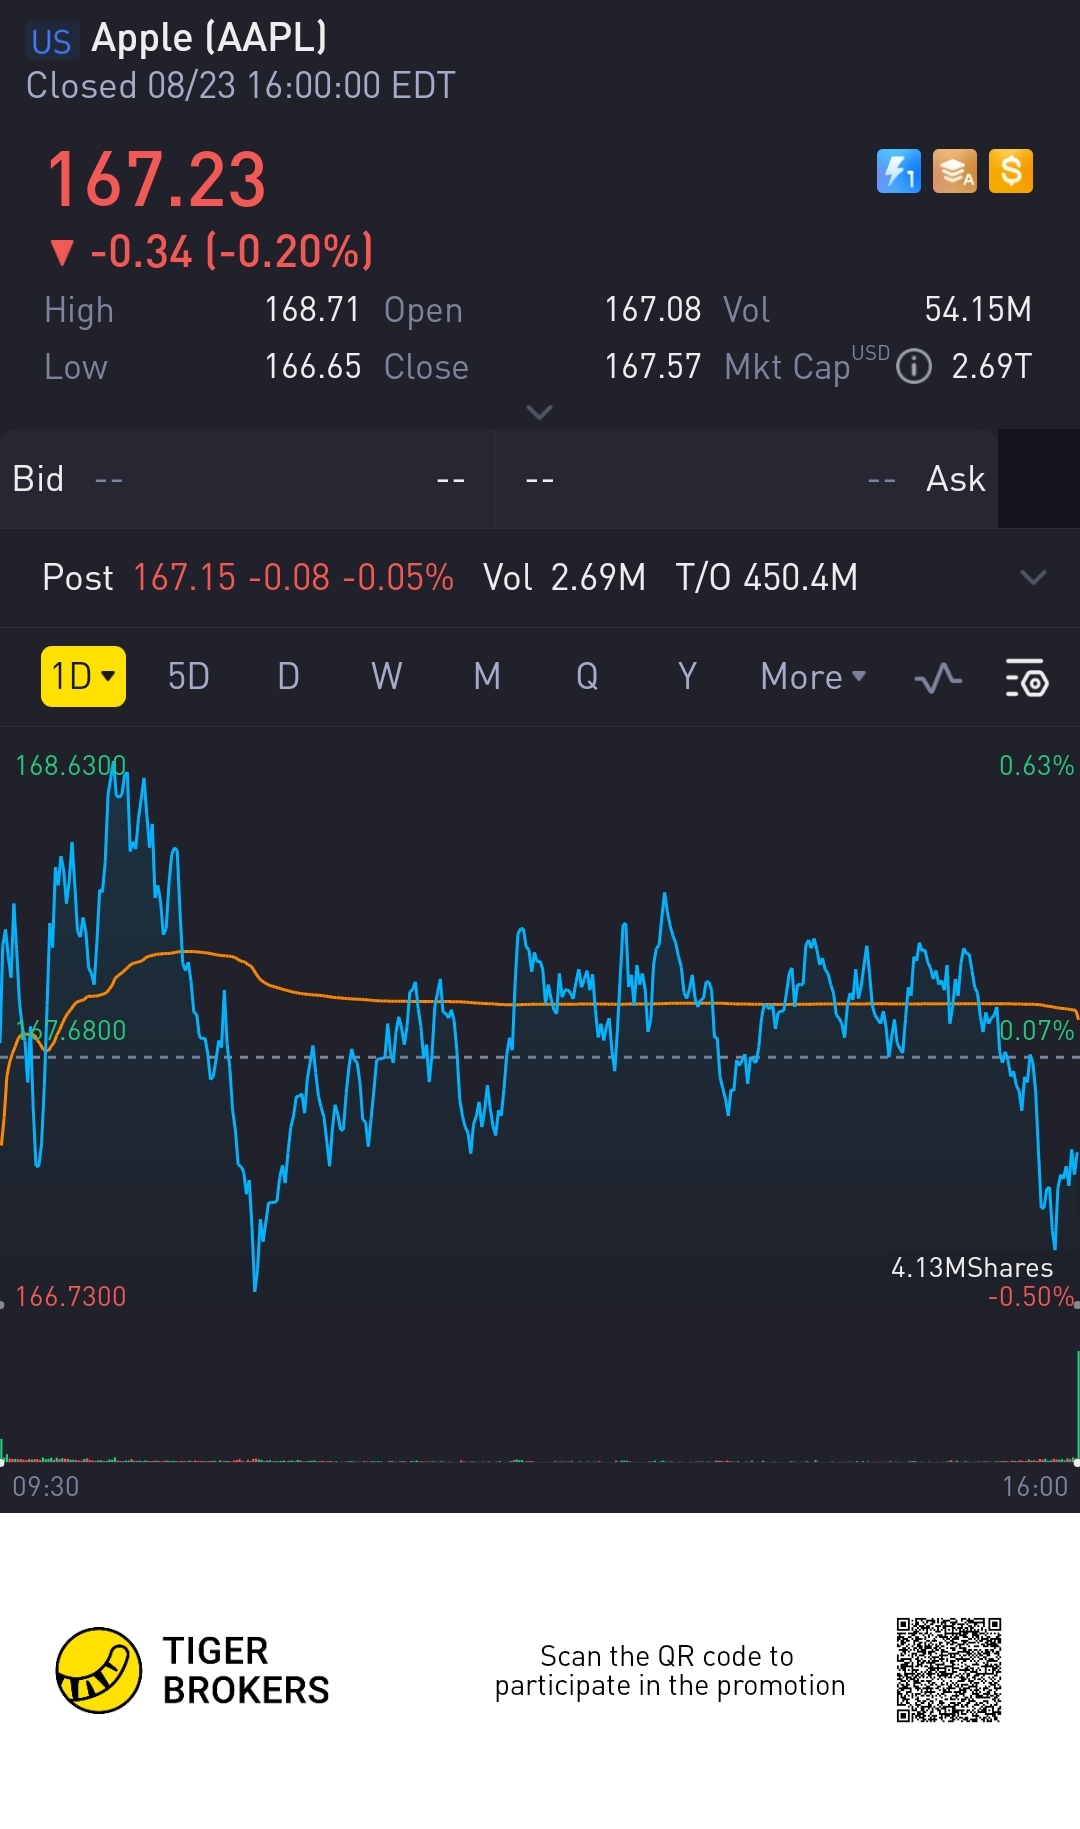Expand the quote details chevron
Viewport: 1080px width, 1829px height.
[x=539, y=412]
